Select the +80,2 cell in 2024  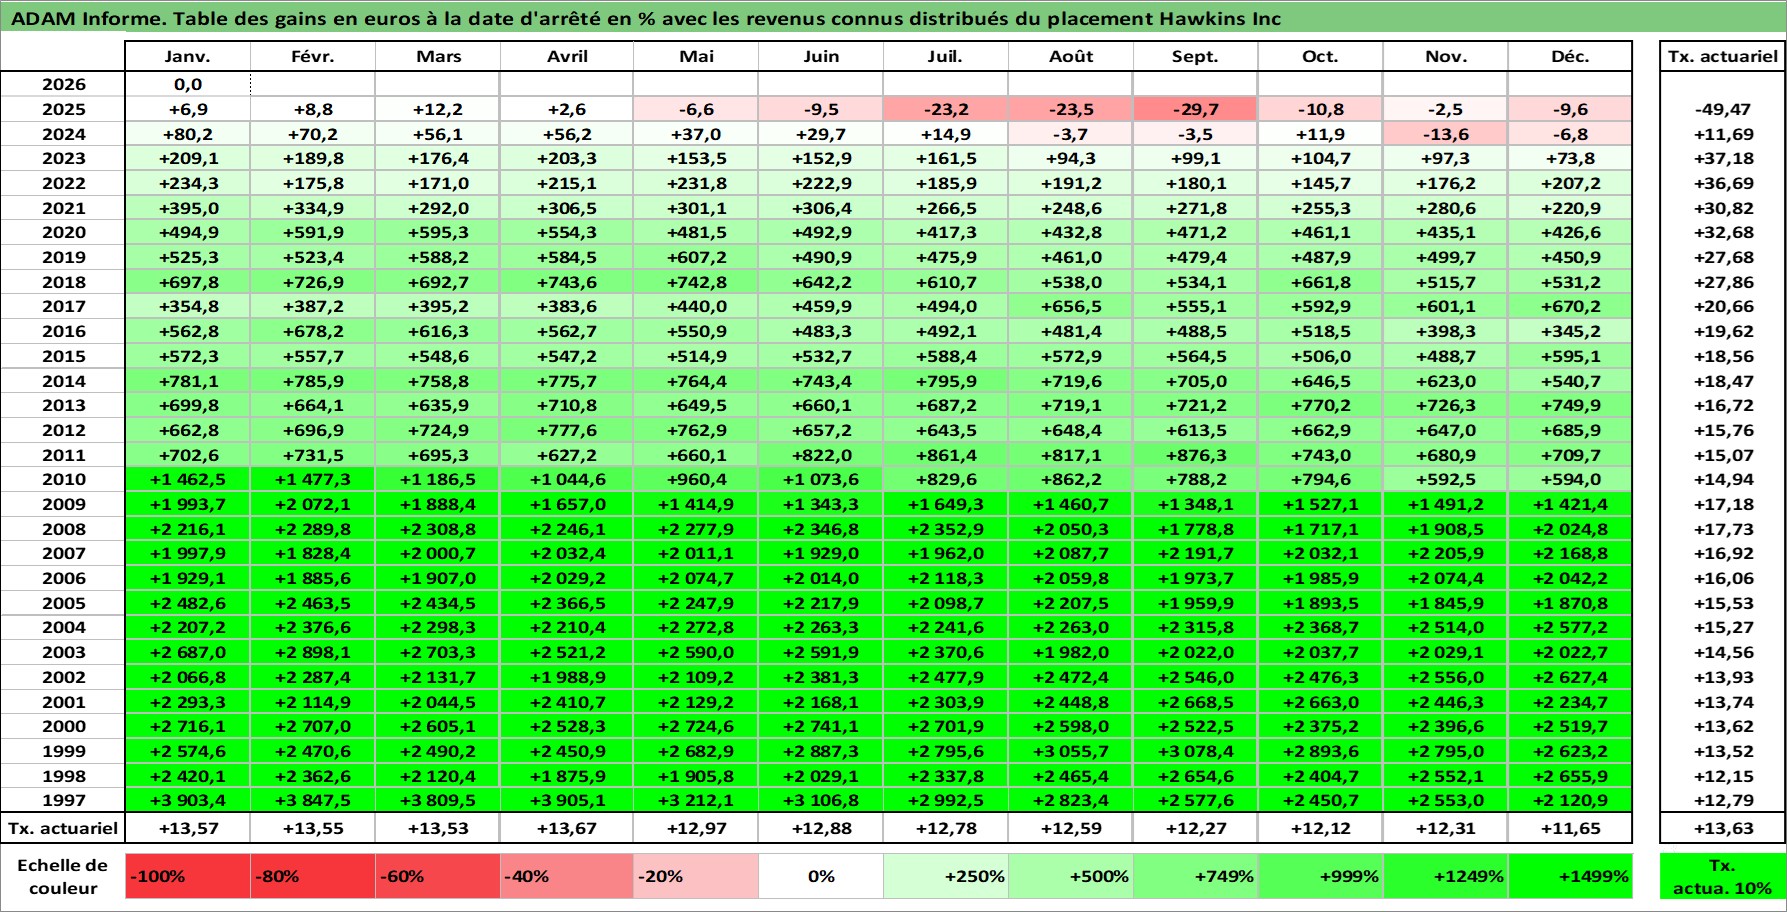[188, 134]
